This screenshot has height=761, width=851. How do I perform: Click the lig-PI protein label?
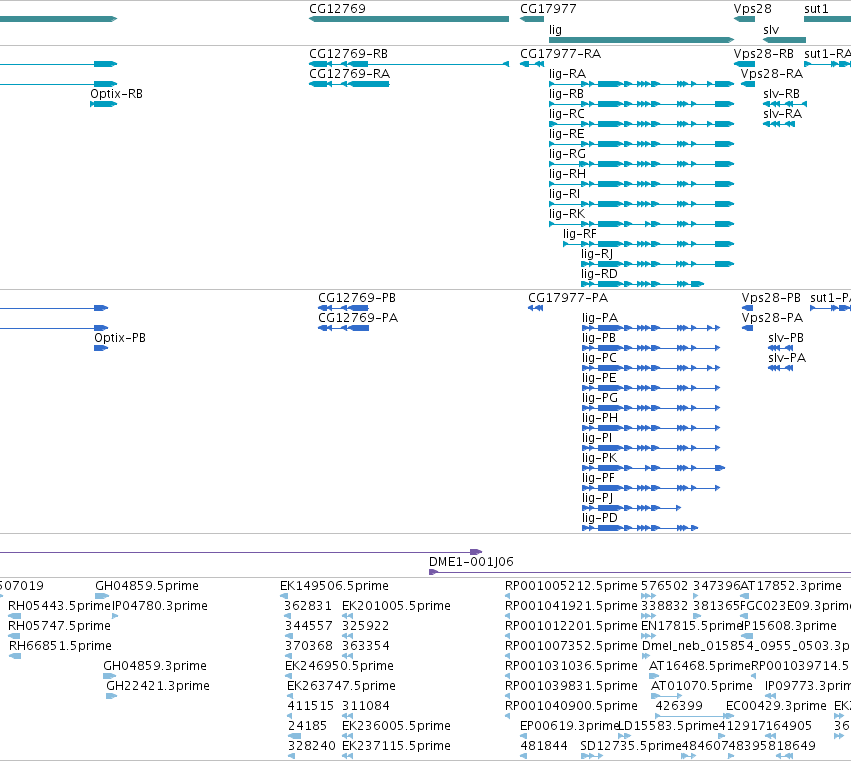tap(597, 438)
